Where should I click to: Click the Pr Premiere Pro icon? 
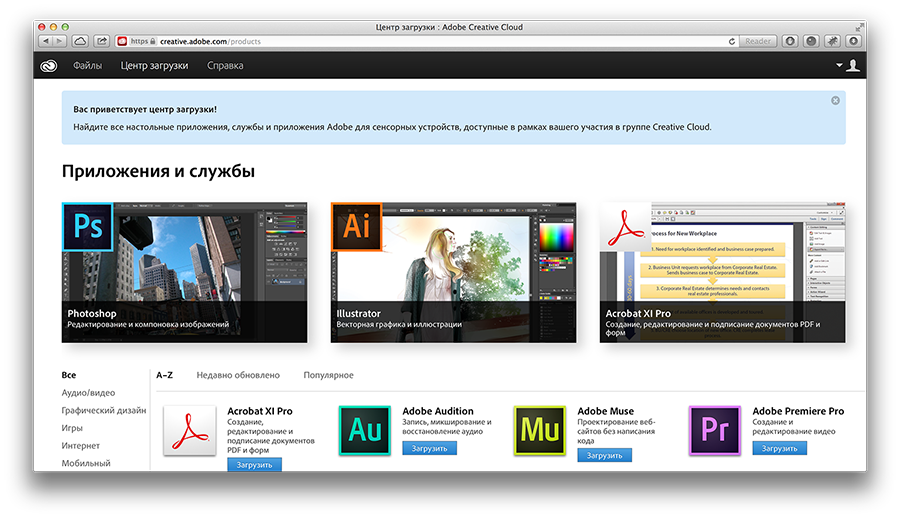(715, 431)
